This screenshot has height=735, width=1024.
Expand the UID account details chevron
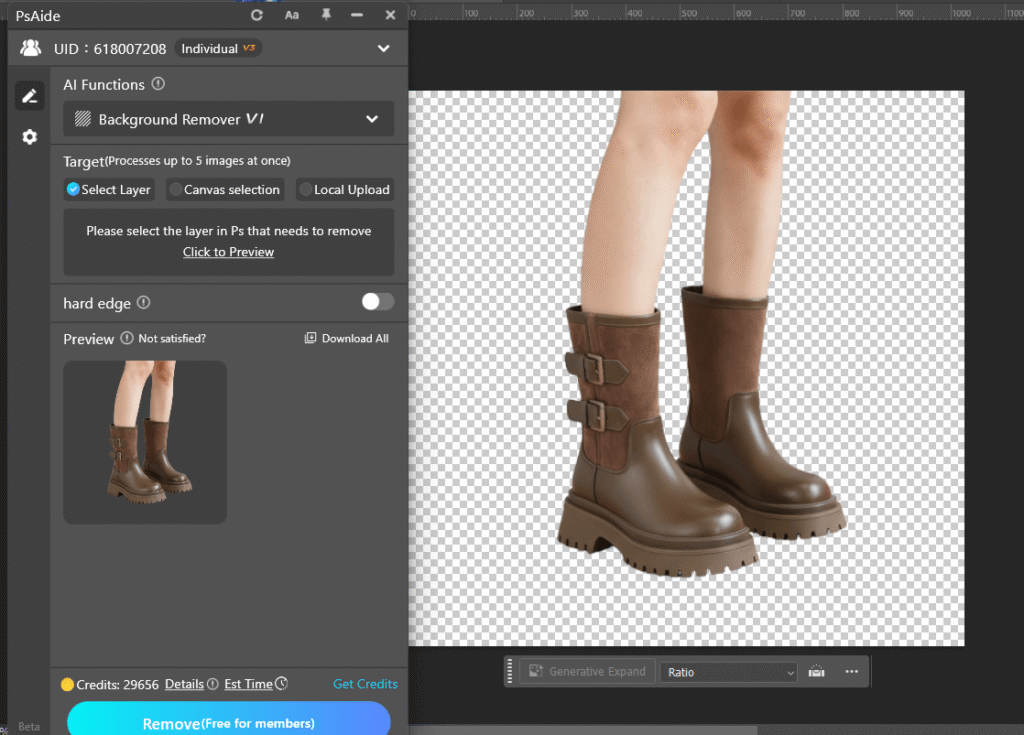click(x=383, y=47)
